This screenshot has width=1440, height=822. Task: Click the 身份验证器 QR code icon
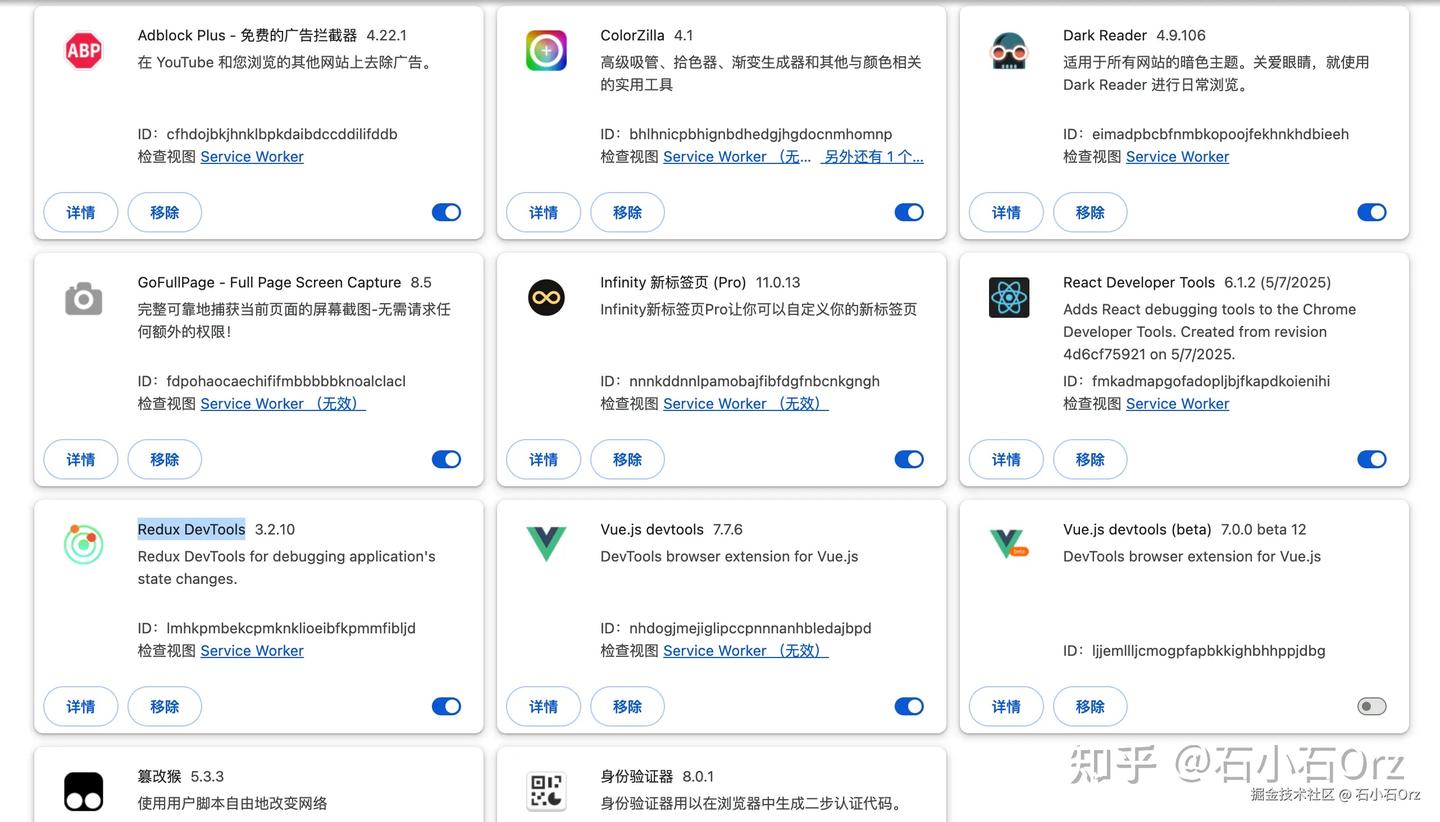[546, 792]
